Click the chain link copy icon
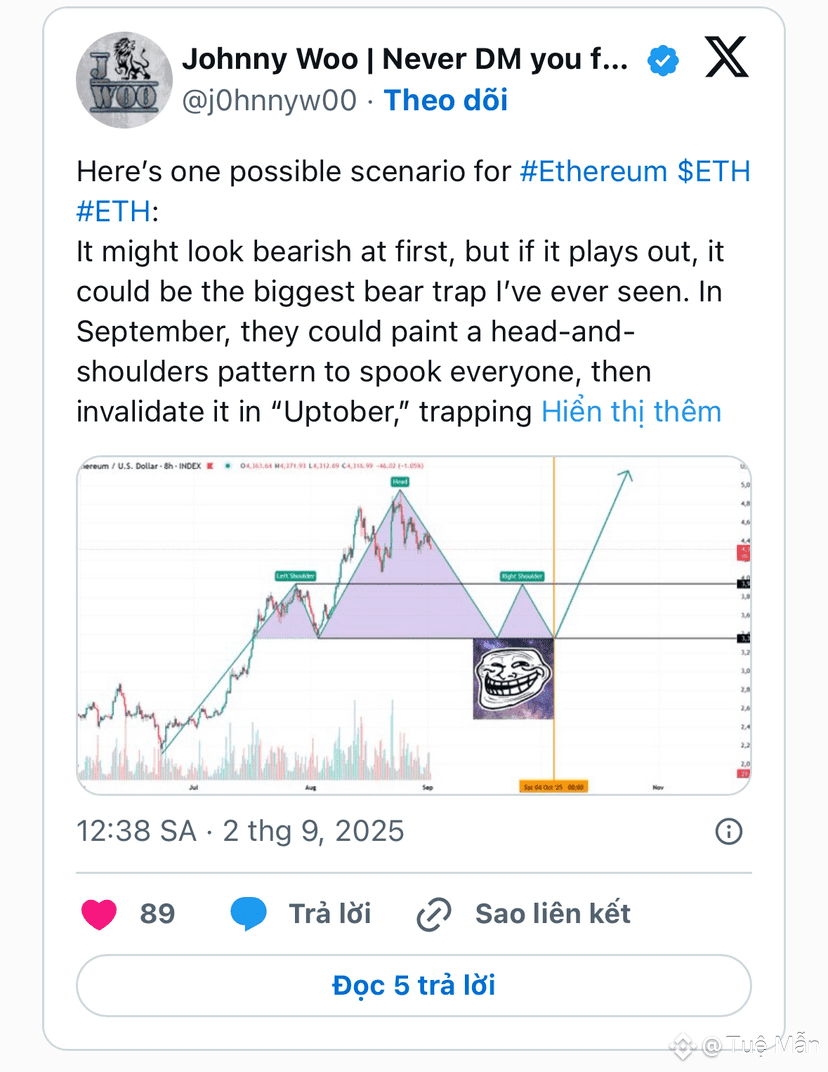The width and height of the screenshot is (828, 1072). [433, 914]
